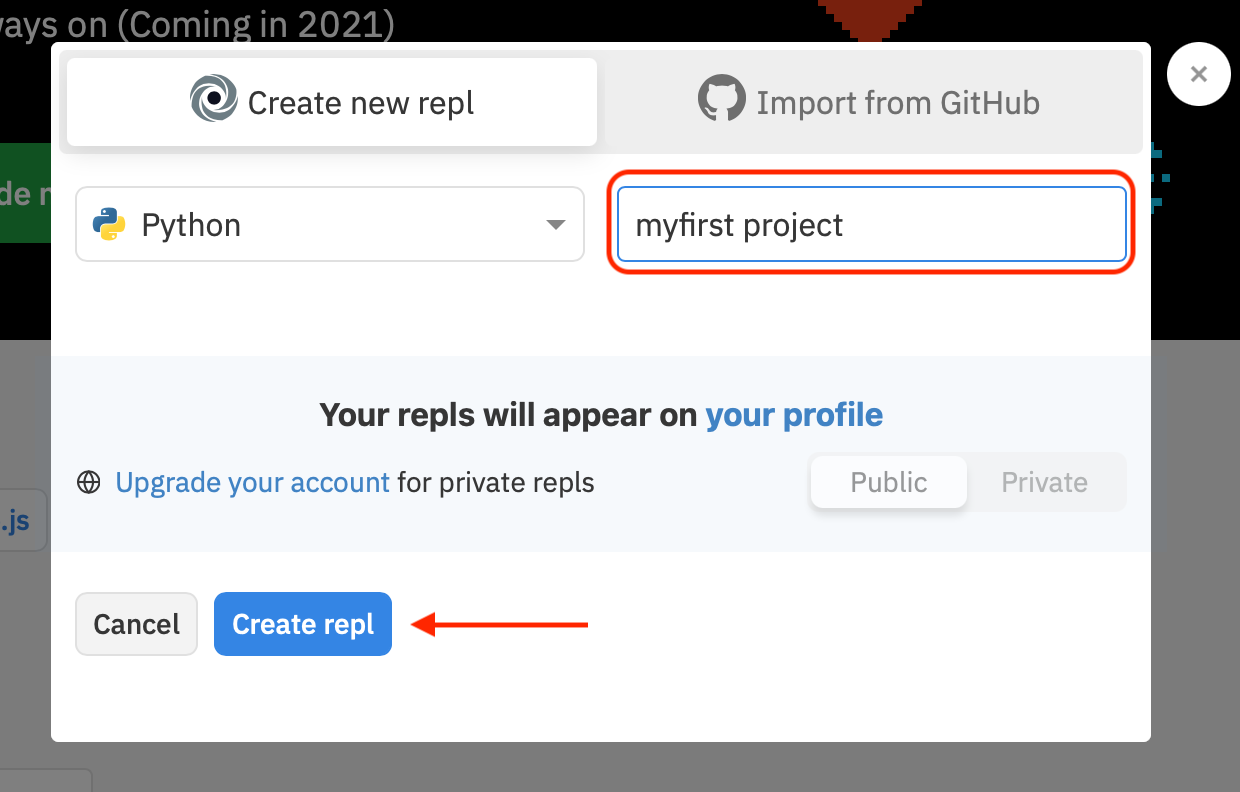
Task: Click the Python logo icon
Action: click(109, 225)
